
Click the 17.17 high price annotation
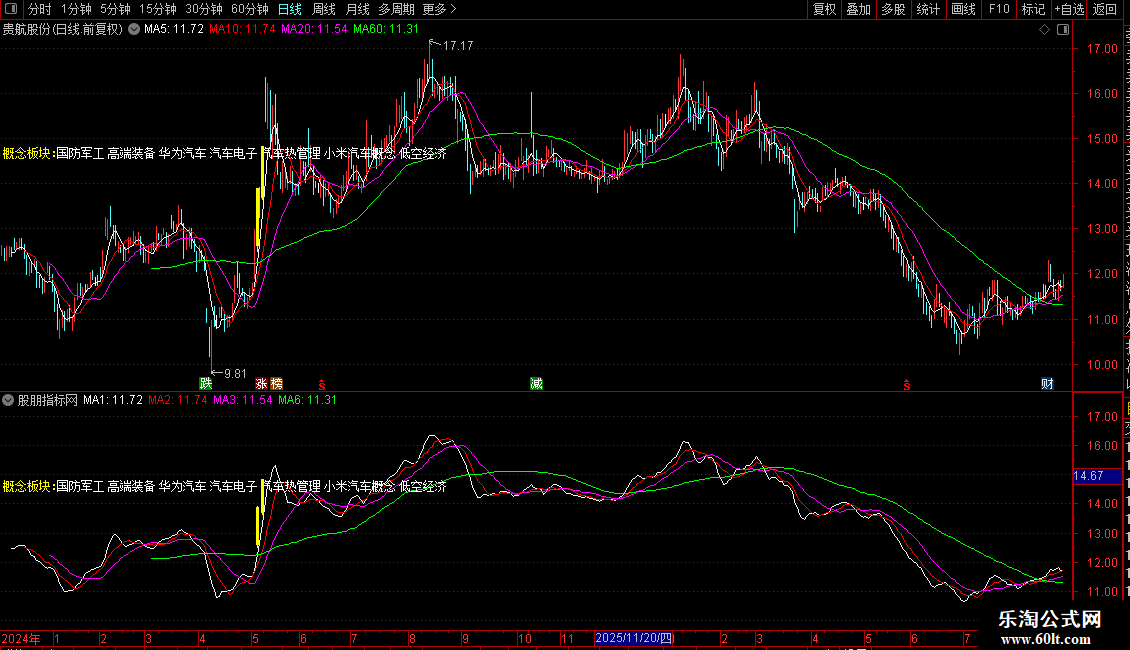(x=458, y=45)
